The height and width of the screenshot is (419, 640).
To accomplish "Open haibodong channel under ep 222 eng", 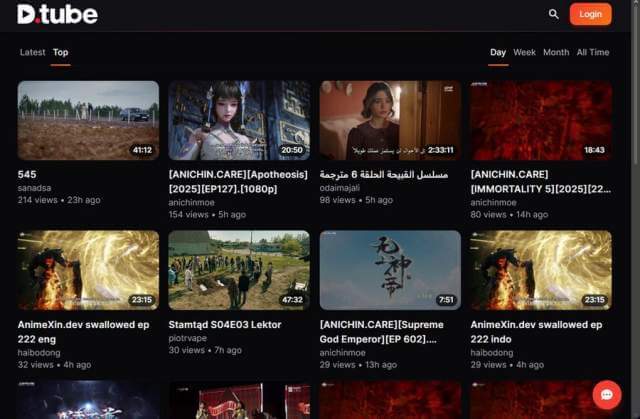I will click(x=39, y=352).
